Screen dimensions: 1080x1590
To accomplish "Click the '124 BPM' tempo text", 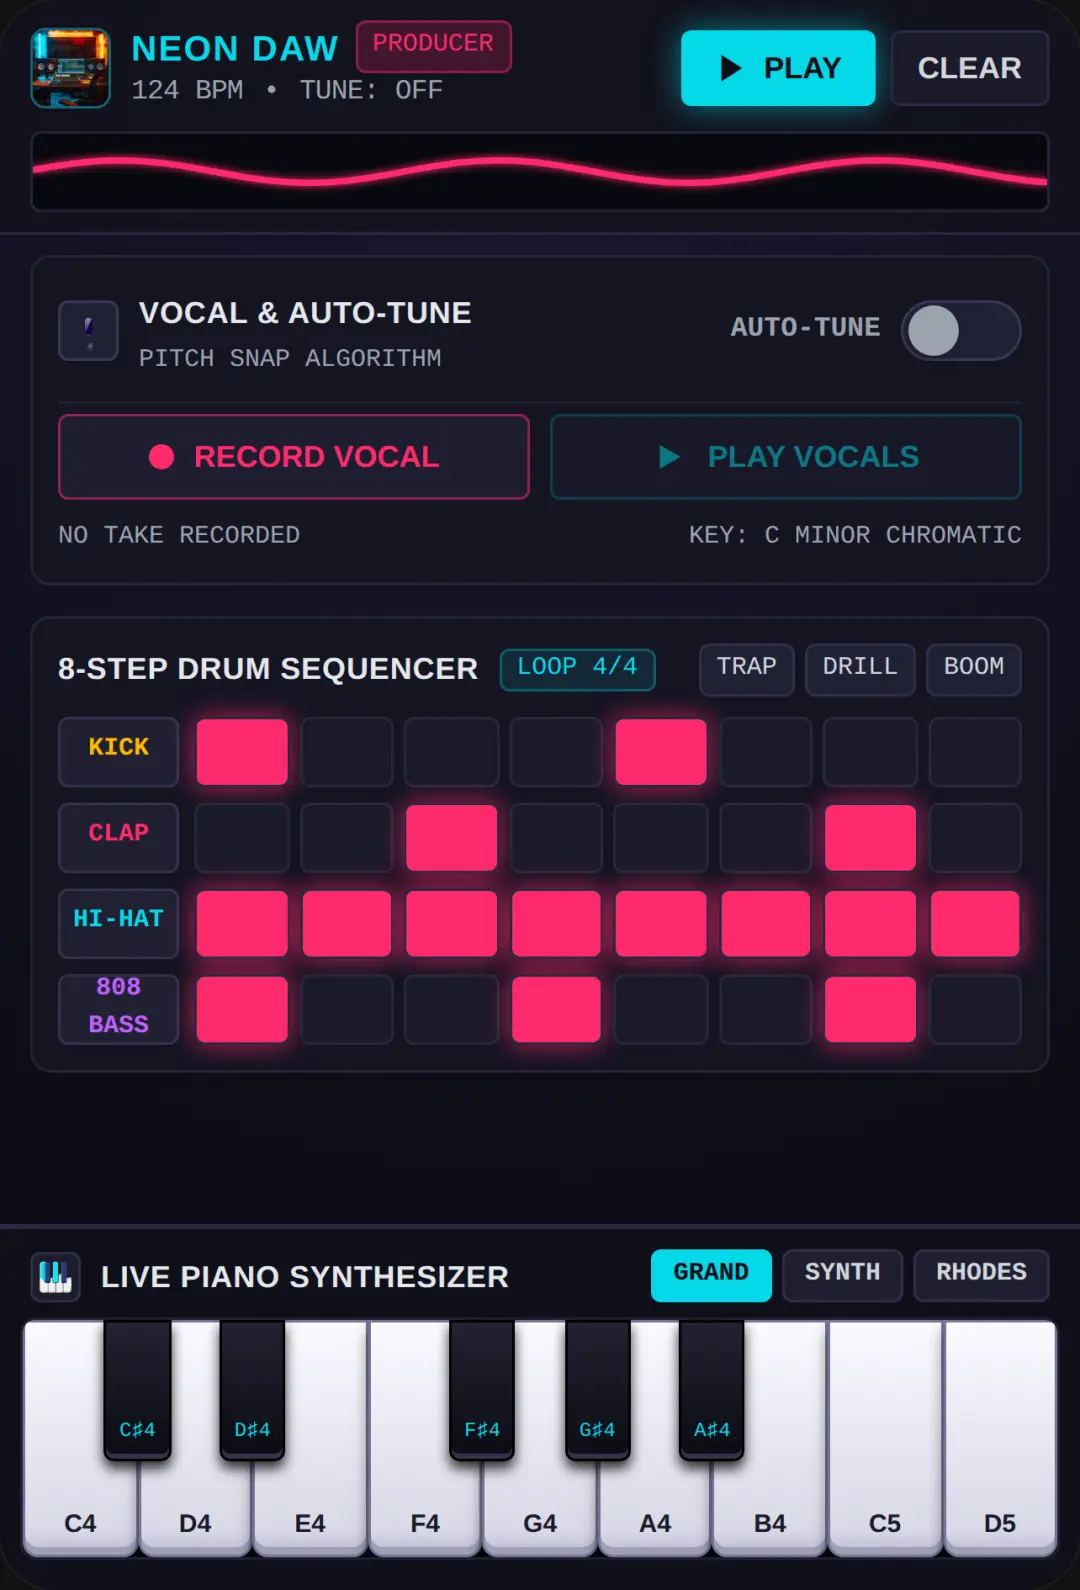I will (187, 90).
